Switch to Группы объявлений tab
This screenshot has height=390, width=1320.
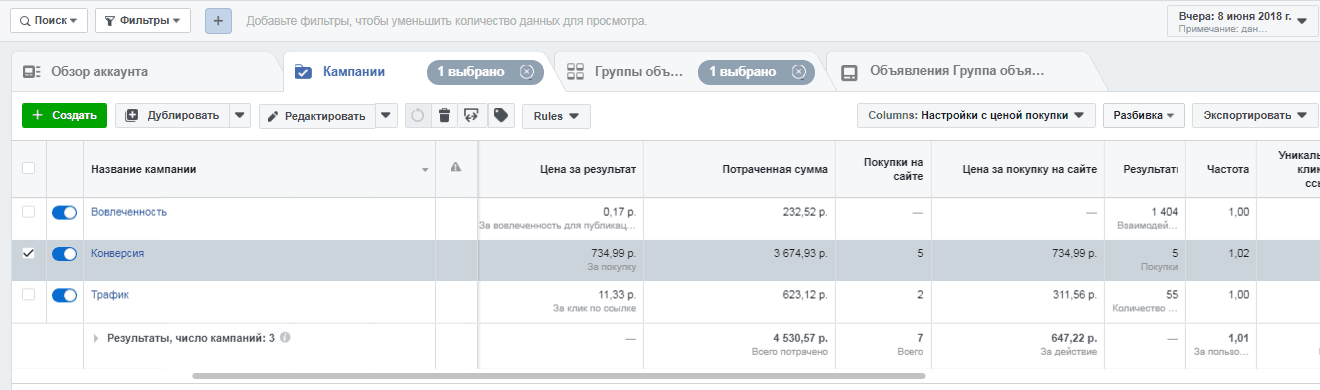pos(638,72)
